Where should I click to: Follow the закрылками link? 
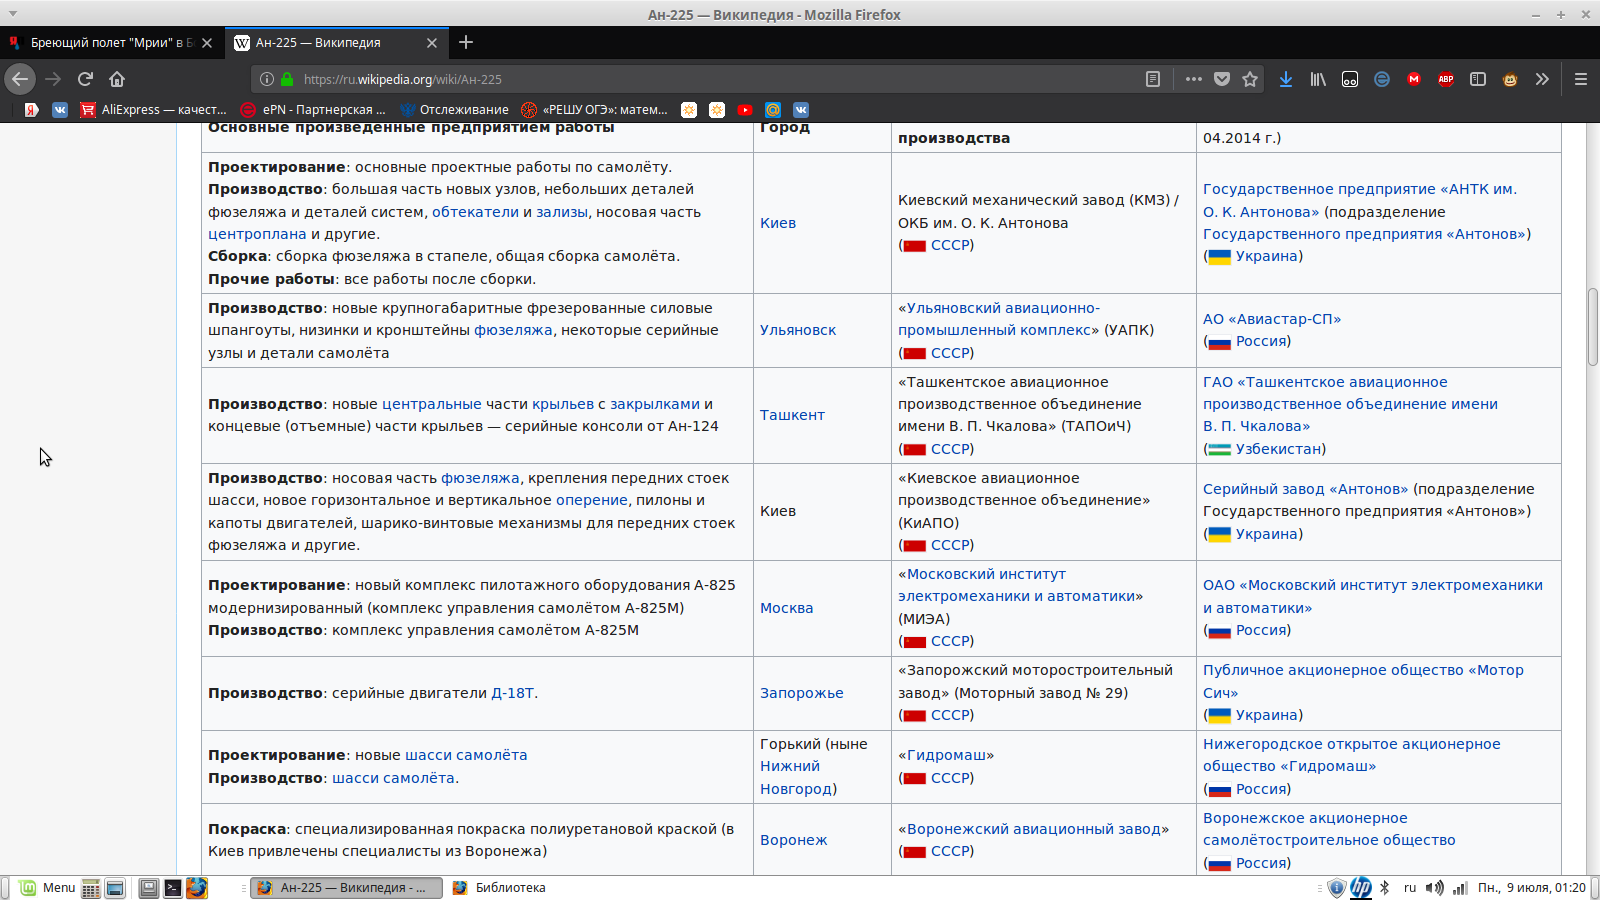655,404
